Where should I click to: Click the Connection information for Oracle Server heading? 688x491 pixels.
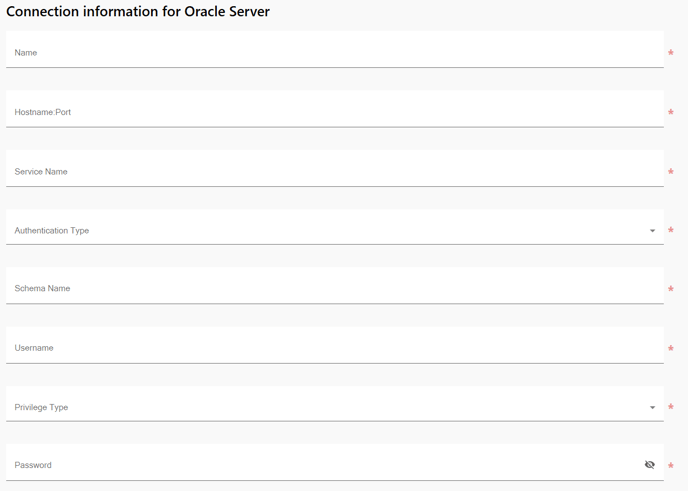tap(138, 11)
